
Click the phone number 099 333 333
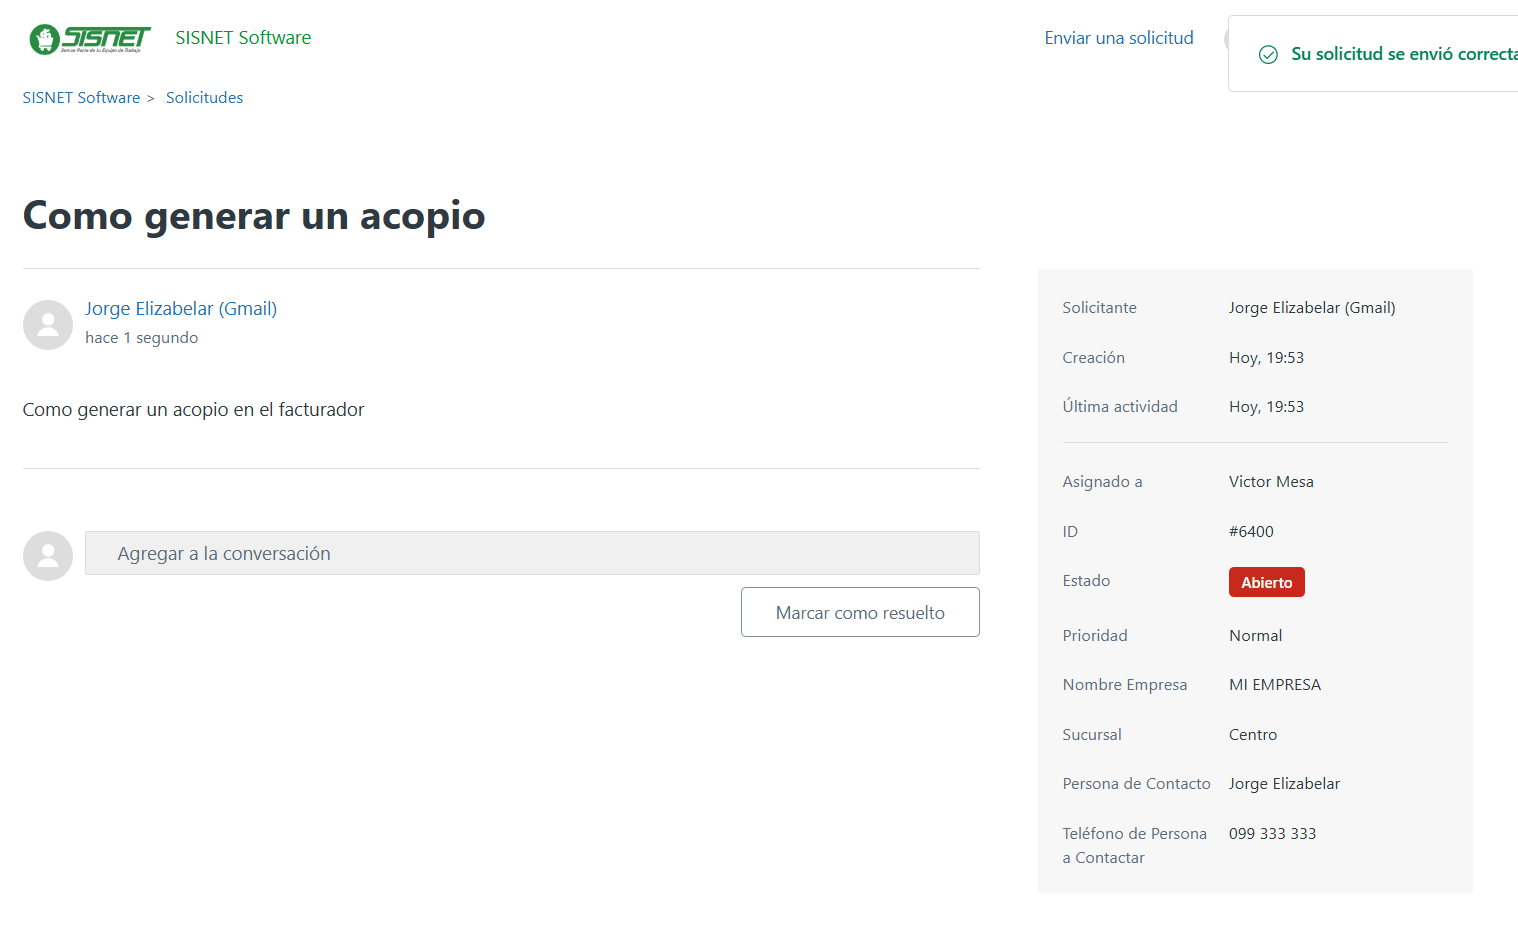1272,834
